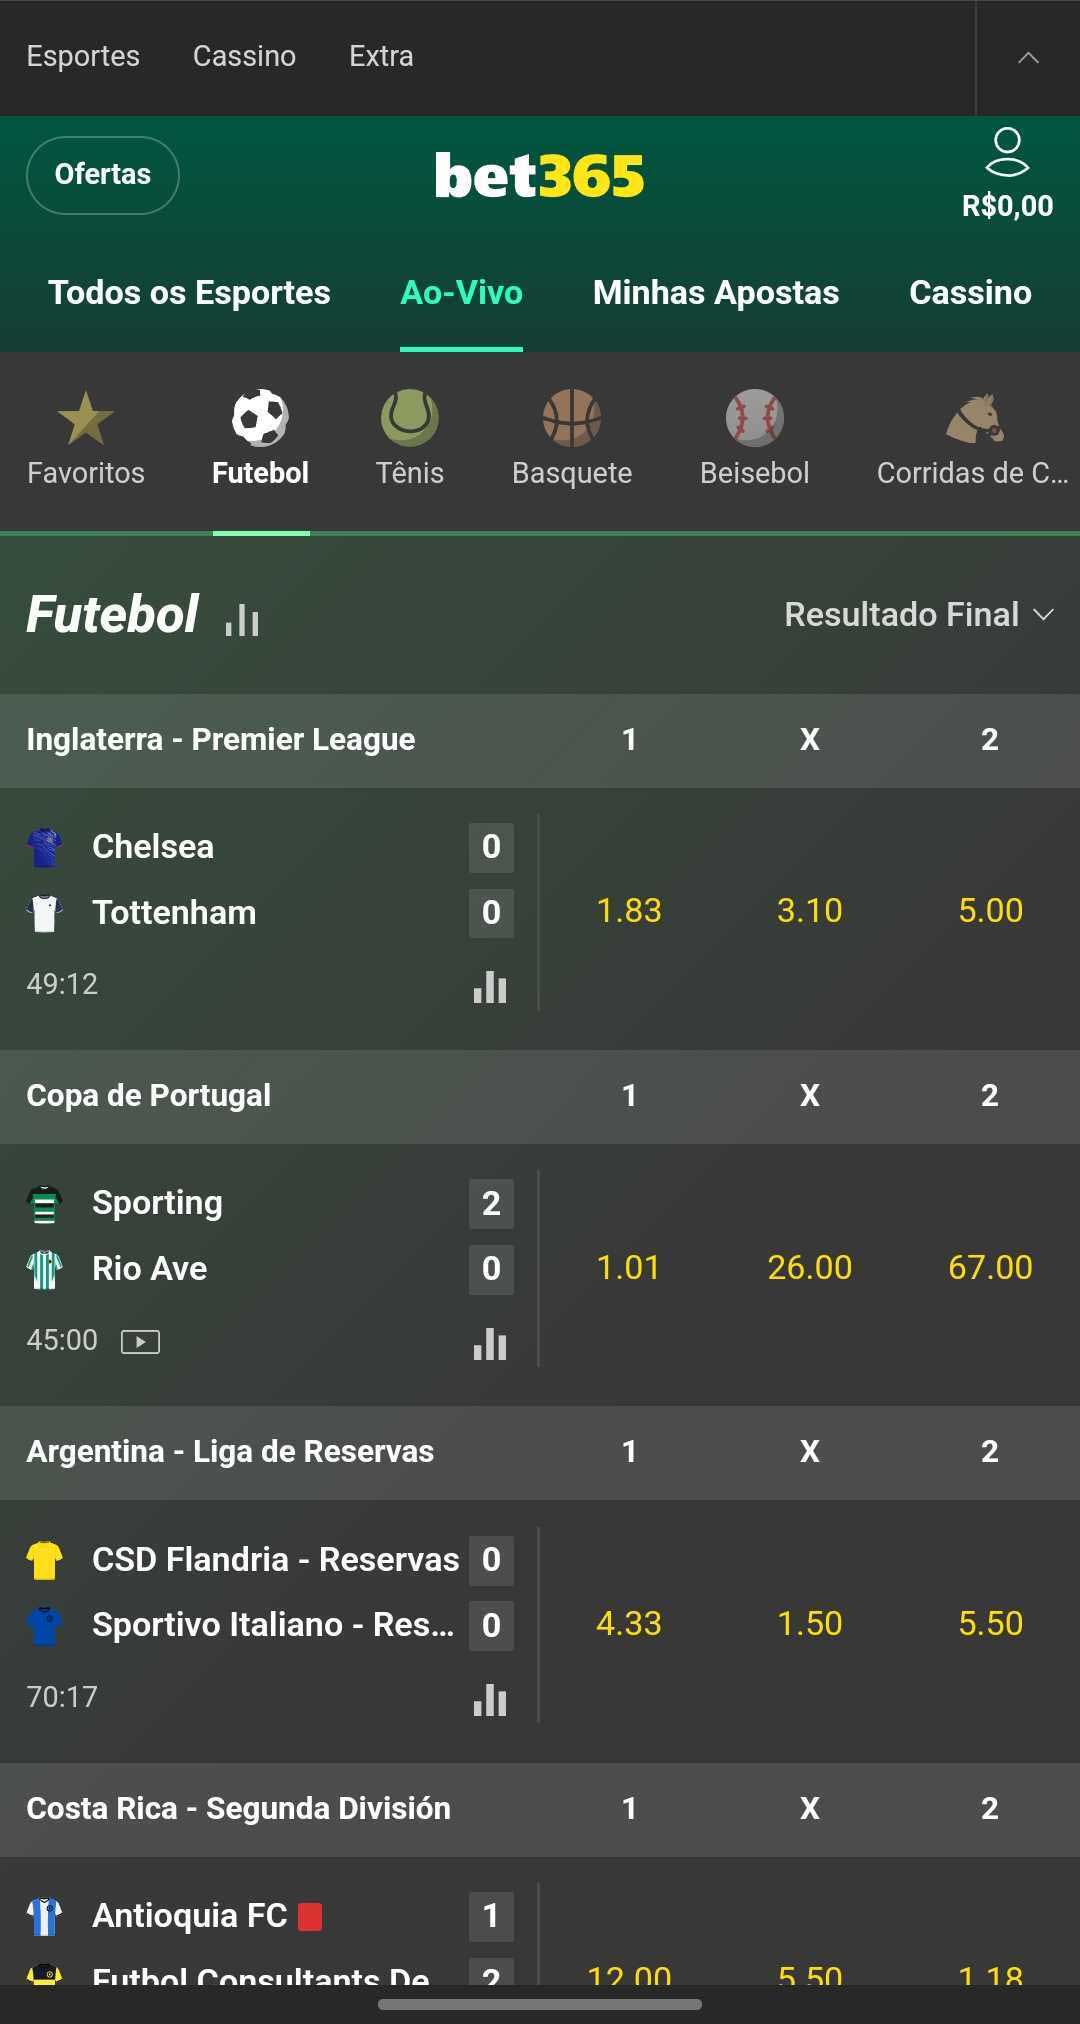
Task: Select the Tênis tennis ball icon
Action: click(x=409, y=418)
